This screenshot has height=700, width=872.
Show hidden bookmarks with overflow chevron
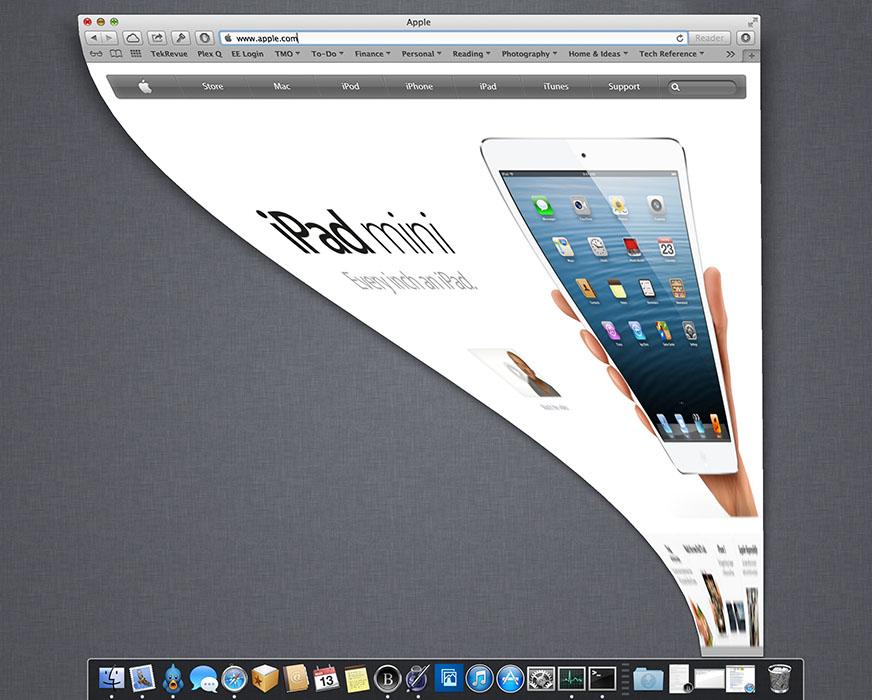(x=730, y=54)
